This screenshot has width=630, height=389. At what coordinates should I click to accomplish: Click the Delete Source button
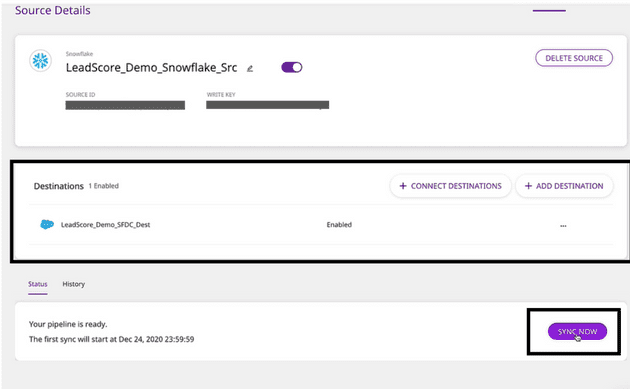pyautogui.click(x=574, y=58)
